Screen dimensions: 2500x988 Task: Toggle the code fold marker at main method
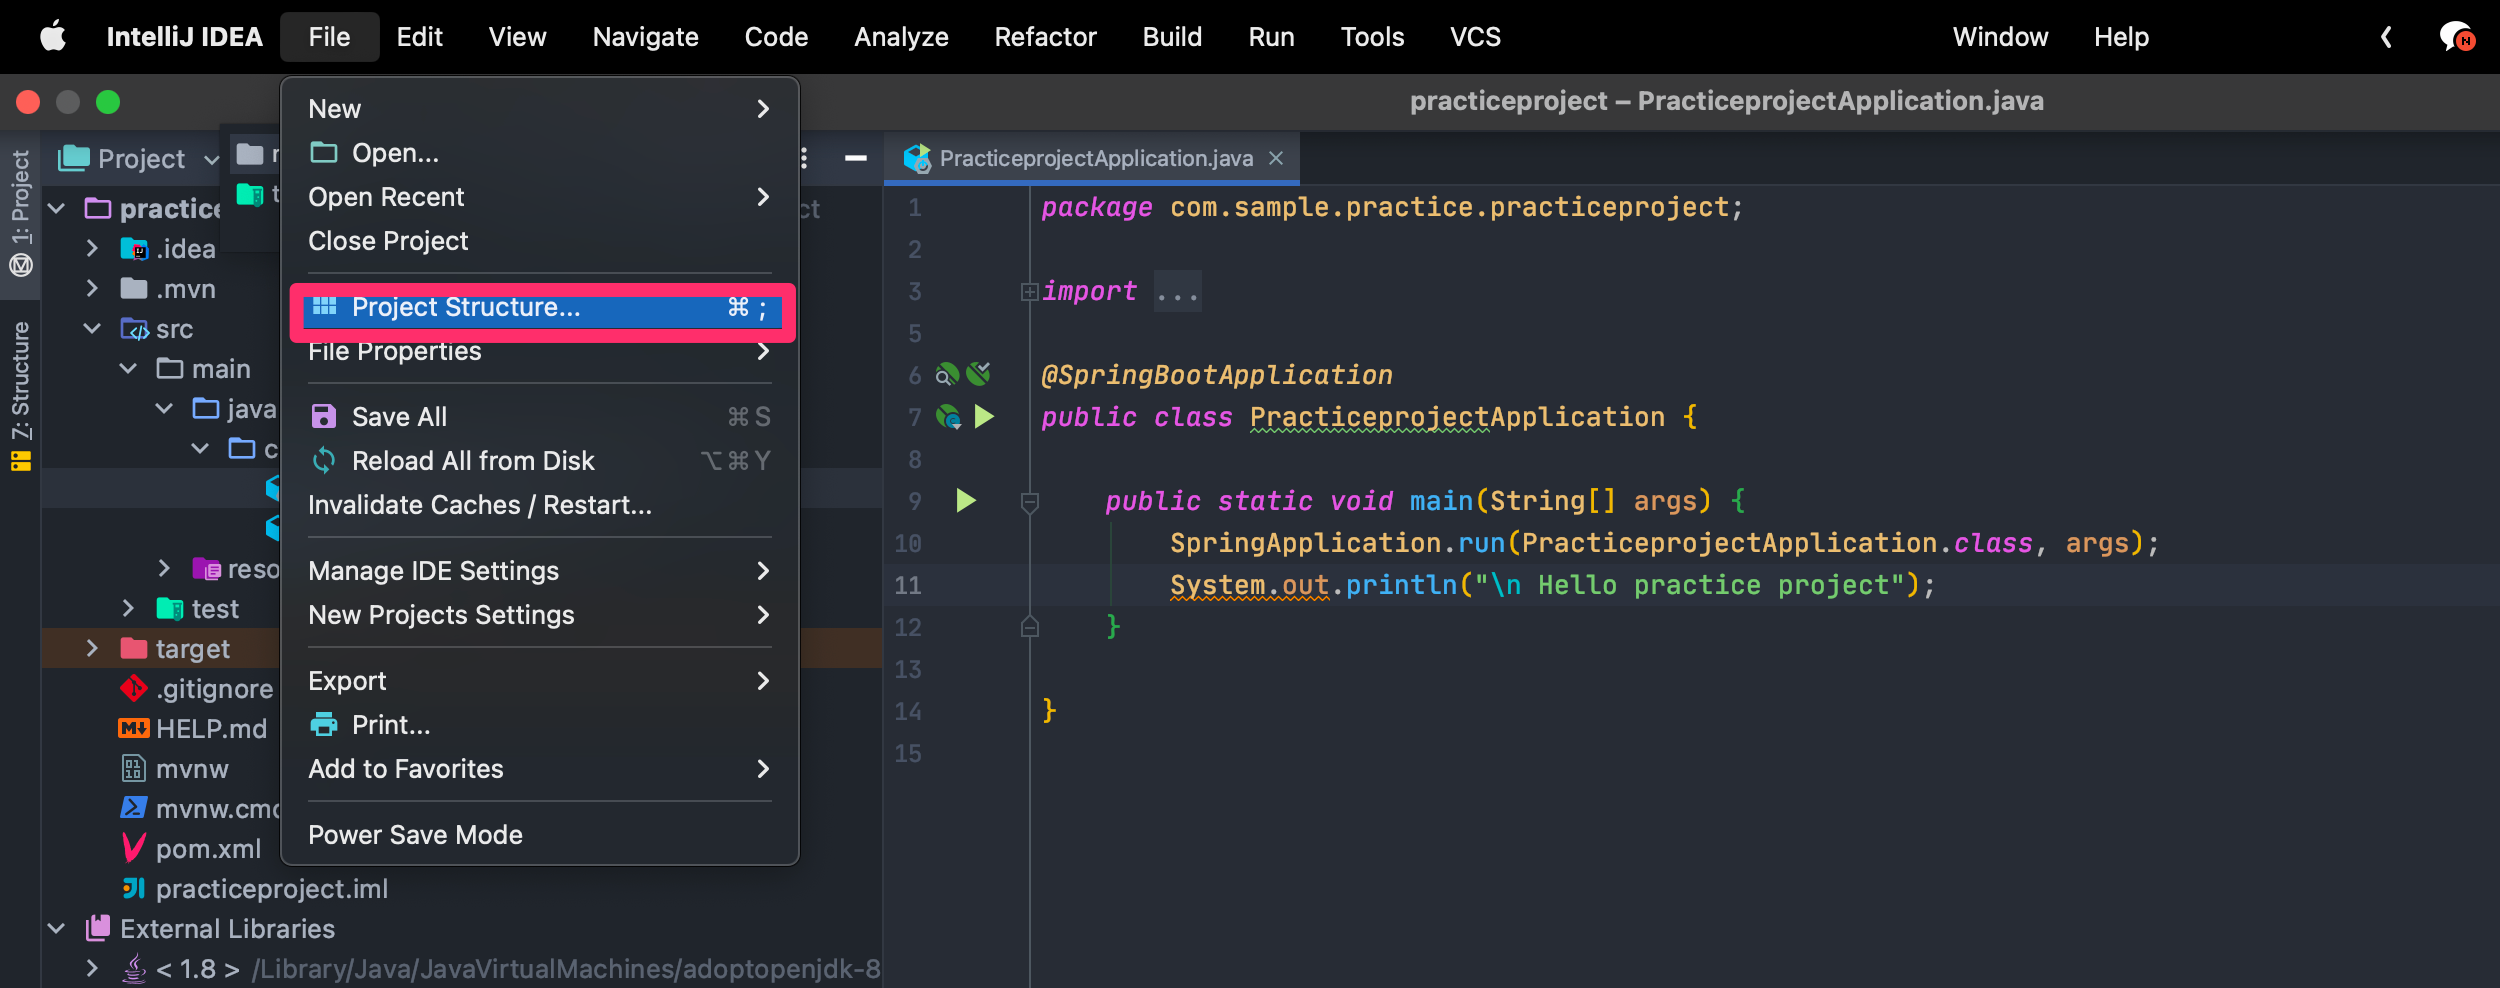[1029, 502]
